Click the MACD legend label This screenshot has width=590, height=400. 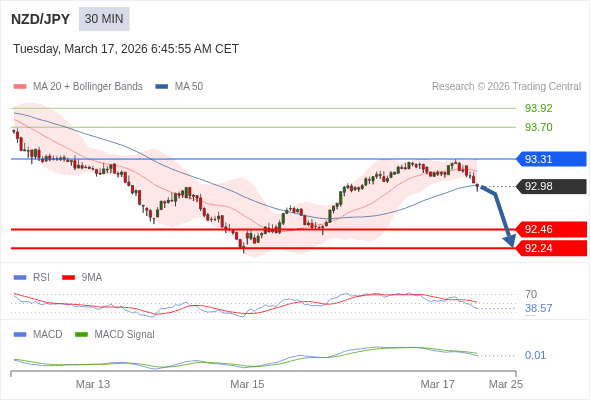(x=48, y=335)
